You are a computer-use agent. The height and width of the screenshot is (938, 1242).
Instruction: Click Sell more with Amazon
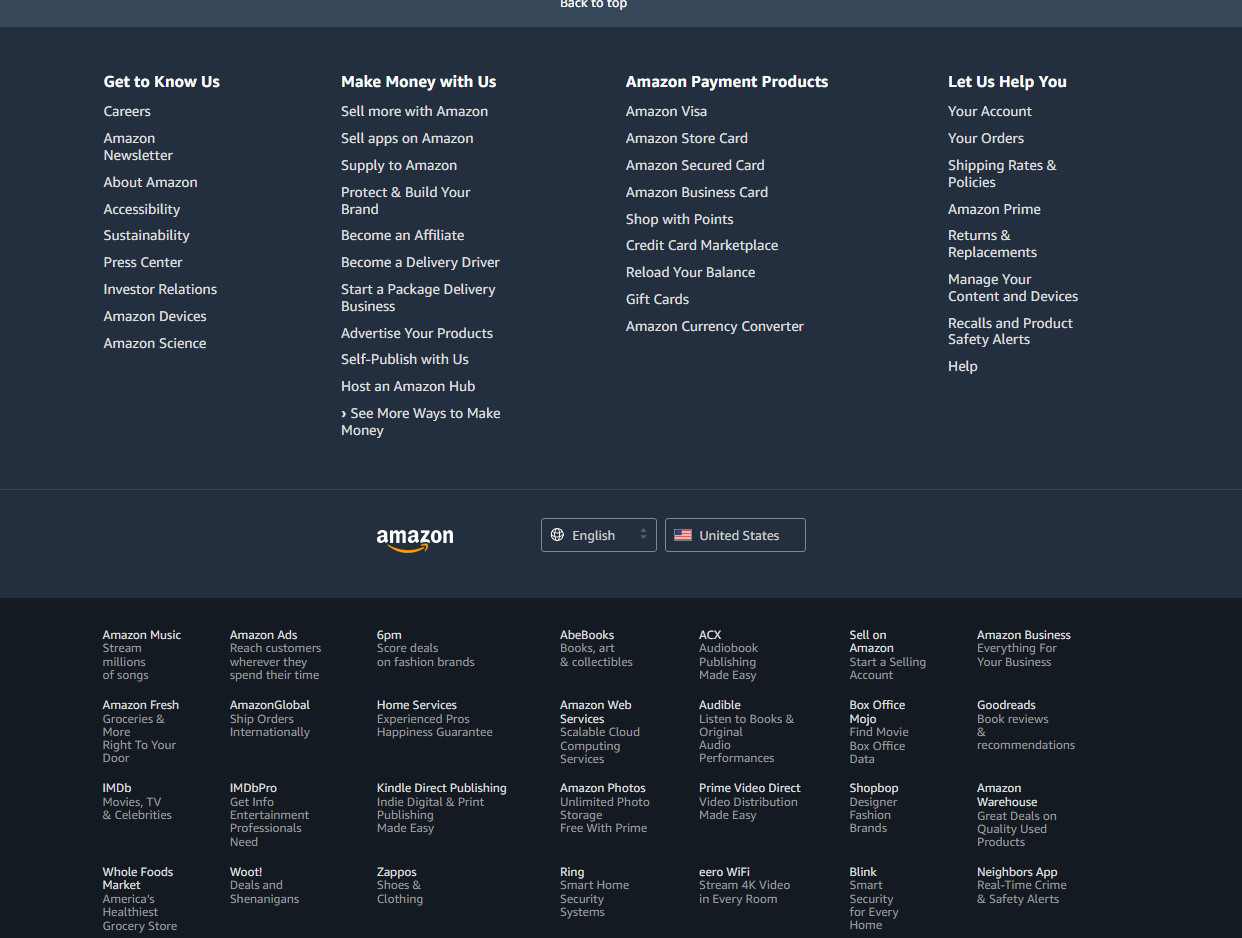pos(415,111)
